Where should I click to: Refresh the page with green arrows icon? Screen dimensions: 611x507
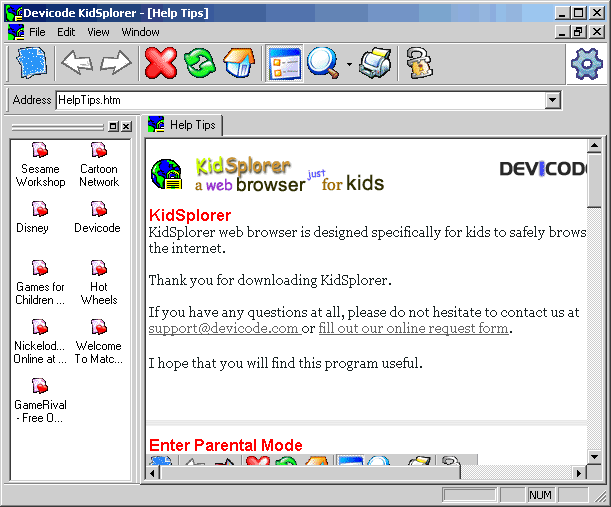[200, 62]
